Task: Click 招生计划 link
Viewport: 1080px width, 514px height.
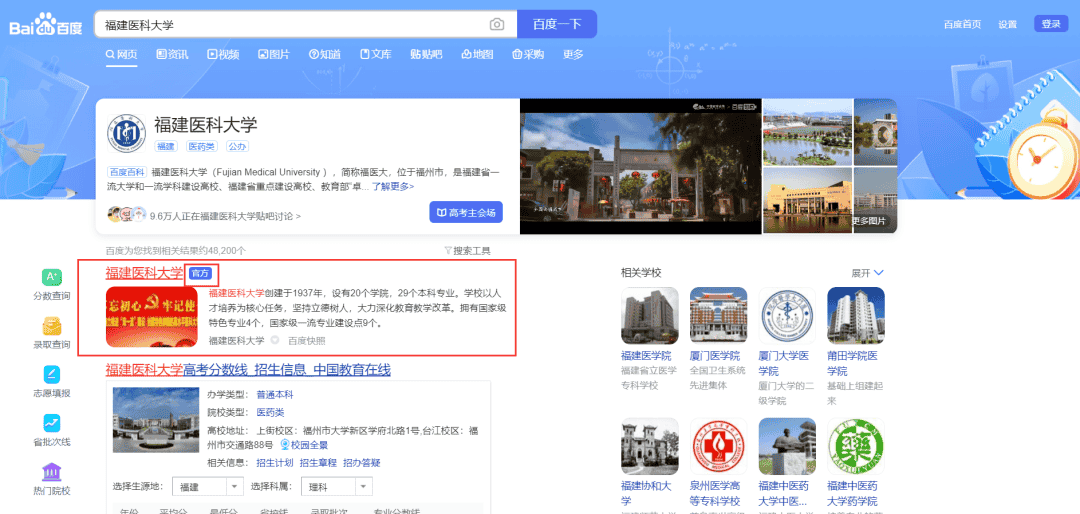Action: click(275, 462)
